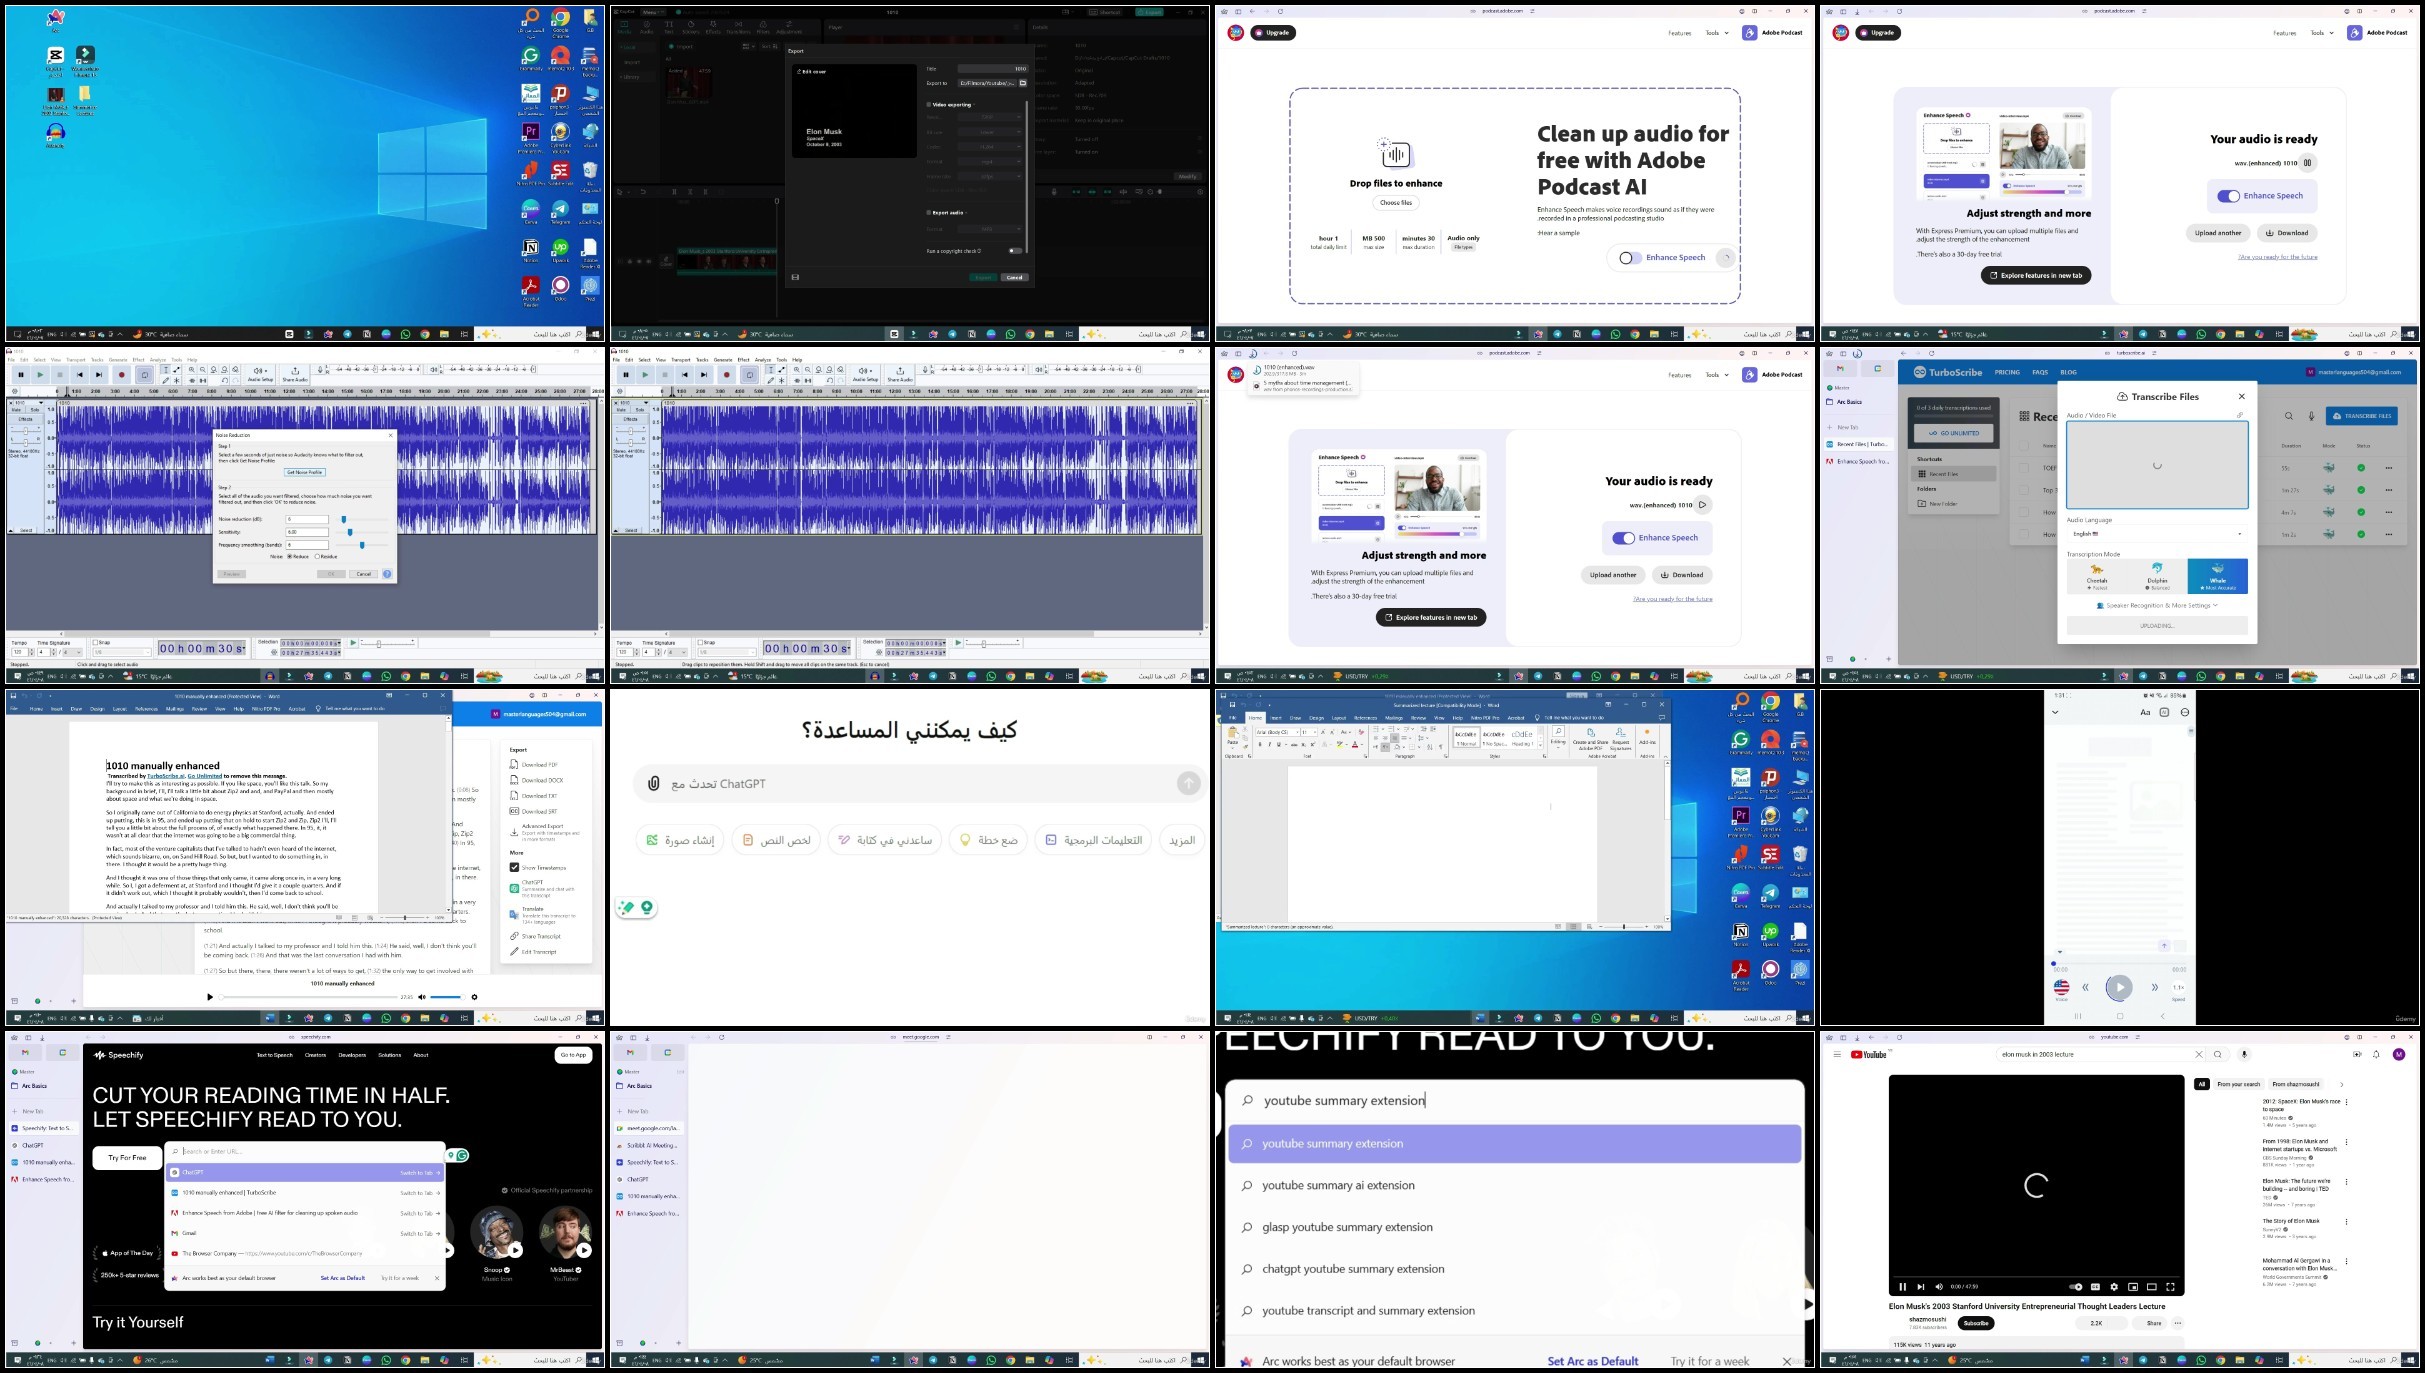Expand Speaker Recognition & More Settings
Screen dimensions: 2425x1373
tap(2157, 605)
